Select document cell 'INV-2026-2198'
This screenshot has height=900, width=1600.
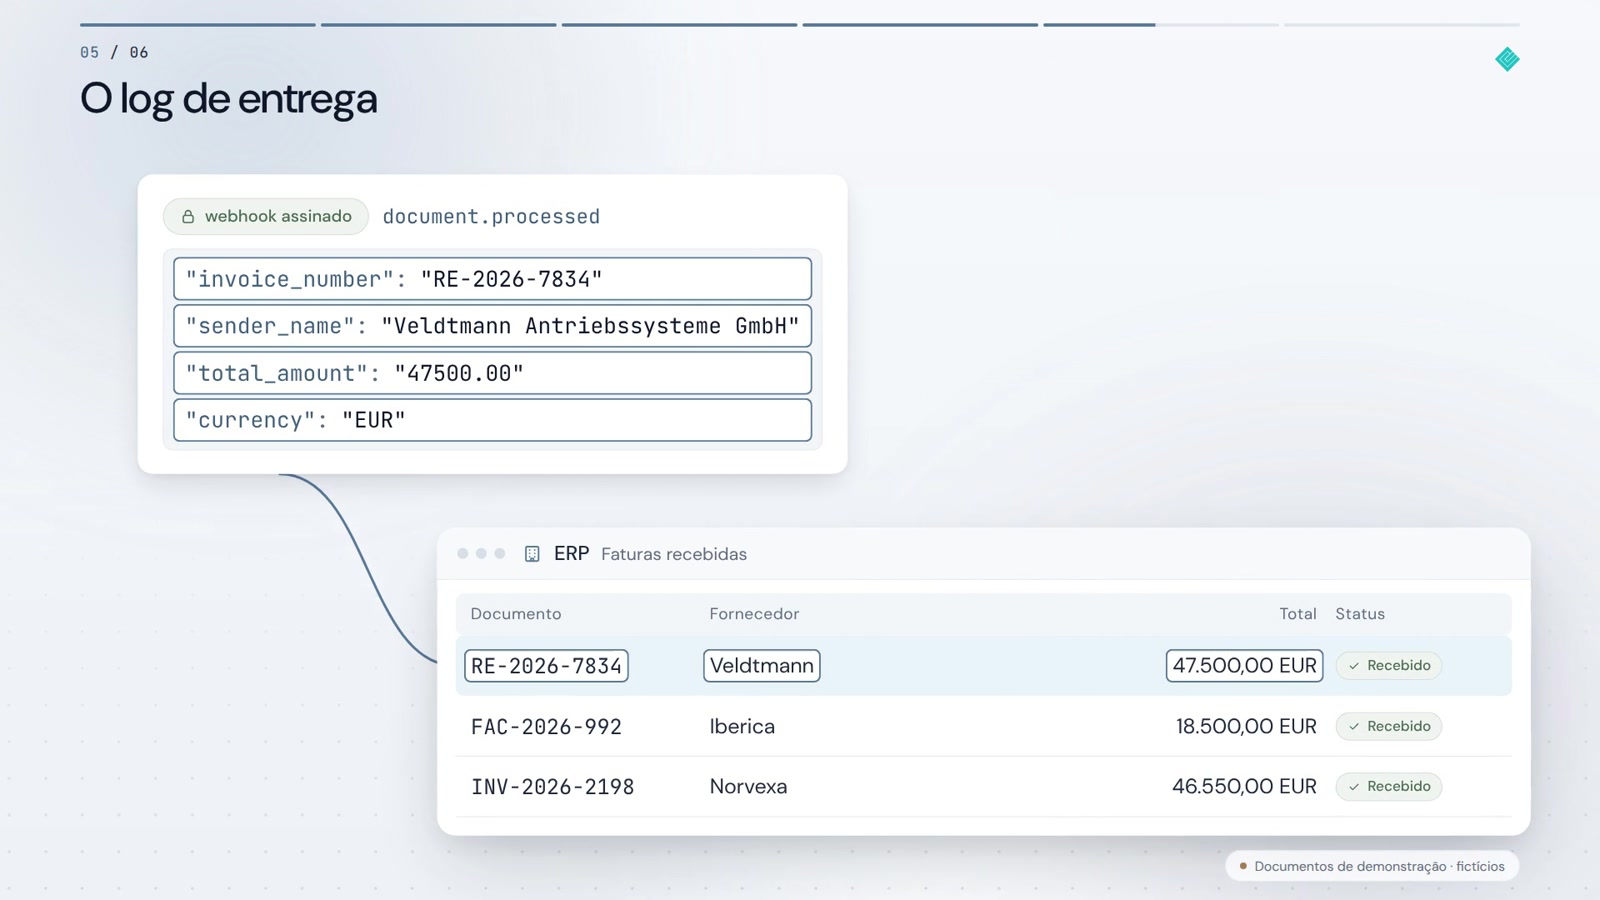[552, 787]
